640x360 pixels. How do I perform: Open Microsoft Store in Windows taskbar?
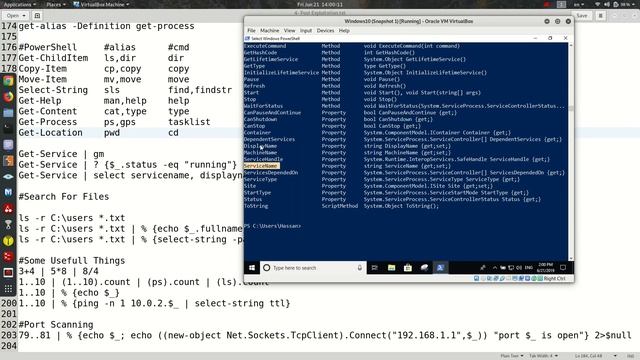[x=408, y=268]
